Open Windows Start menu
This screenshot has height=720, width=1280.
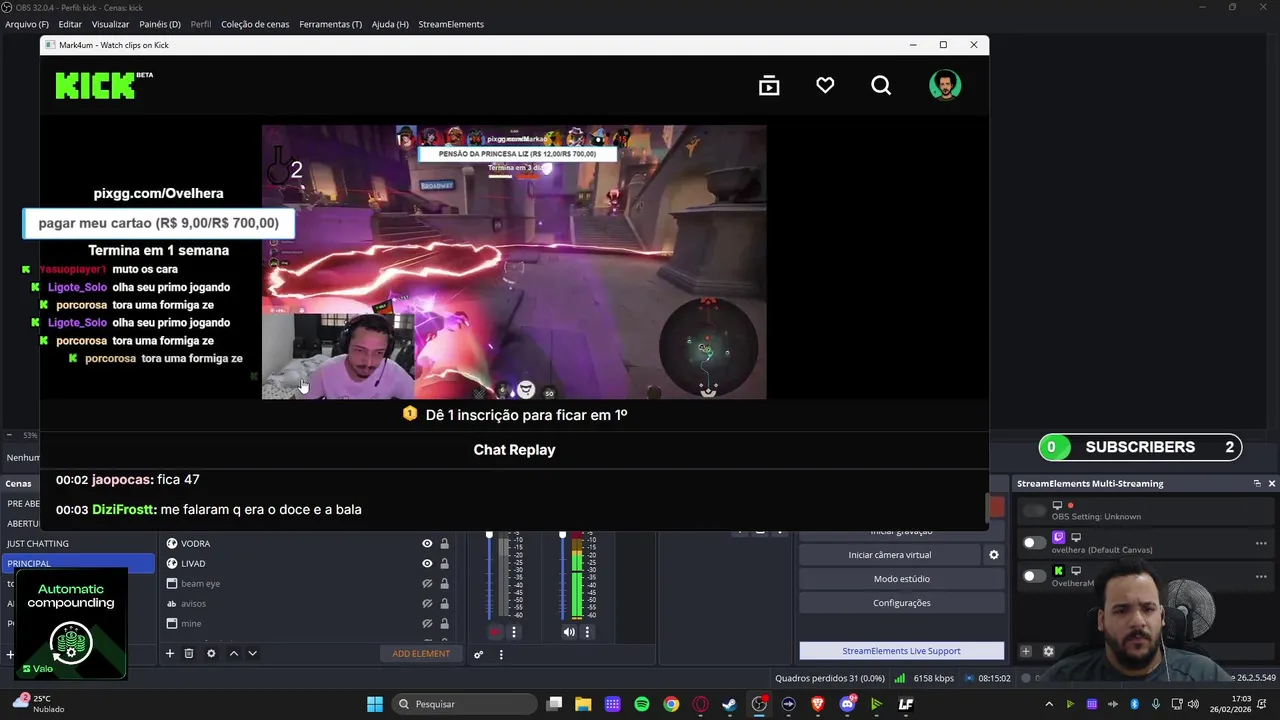tap(375, 704)
